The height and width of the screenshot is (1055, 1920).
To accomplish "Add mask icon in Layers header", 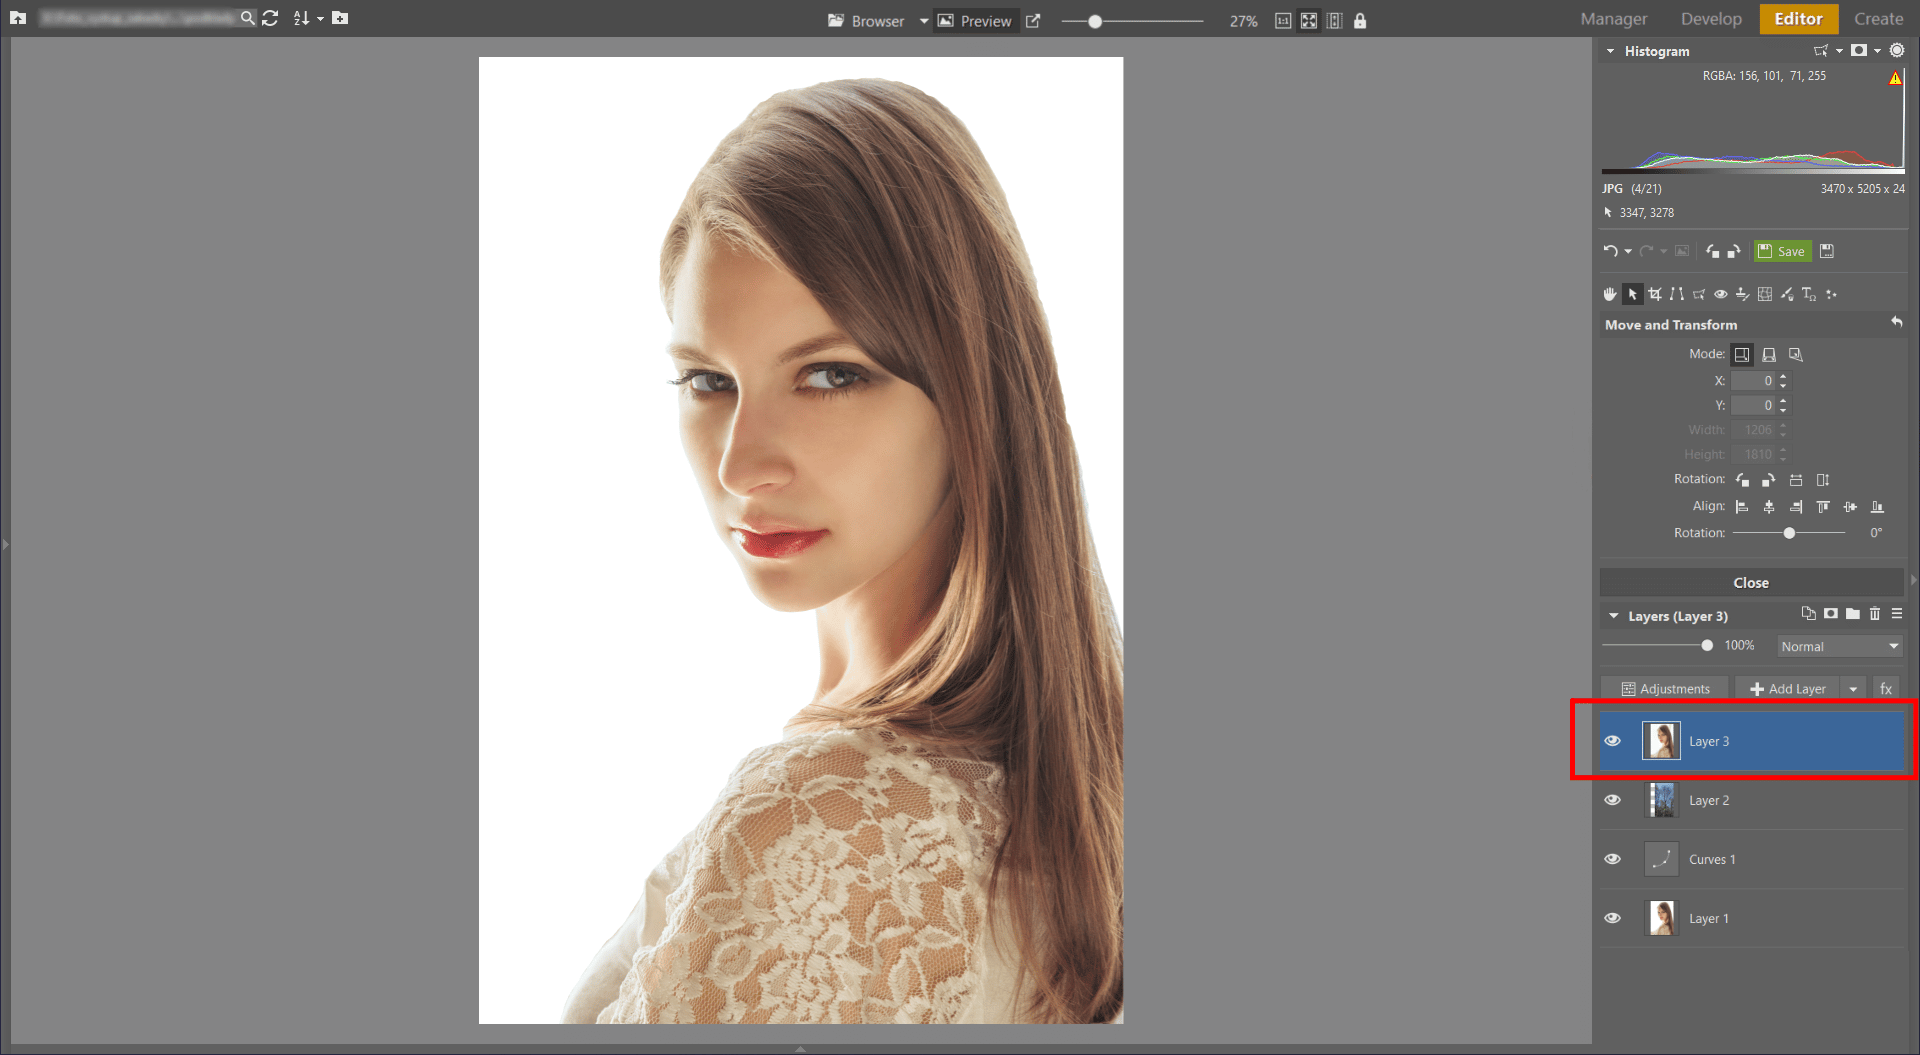I will point(1831,614).
